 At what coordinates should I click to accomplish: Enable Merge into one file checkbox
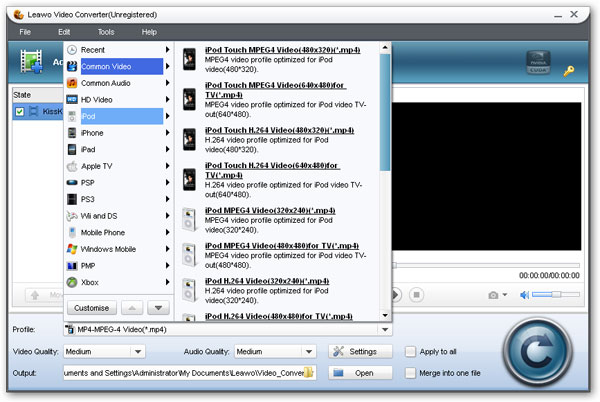[x=410, y=373]
